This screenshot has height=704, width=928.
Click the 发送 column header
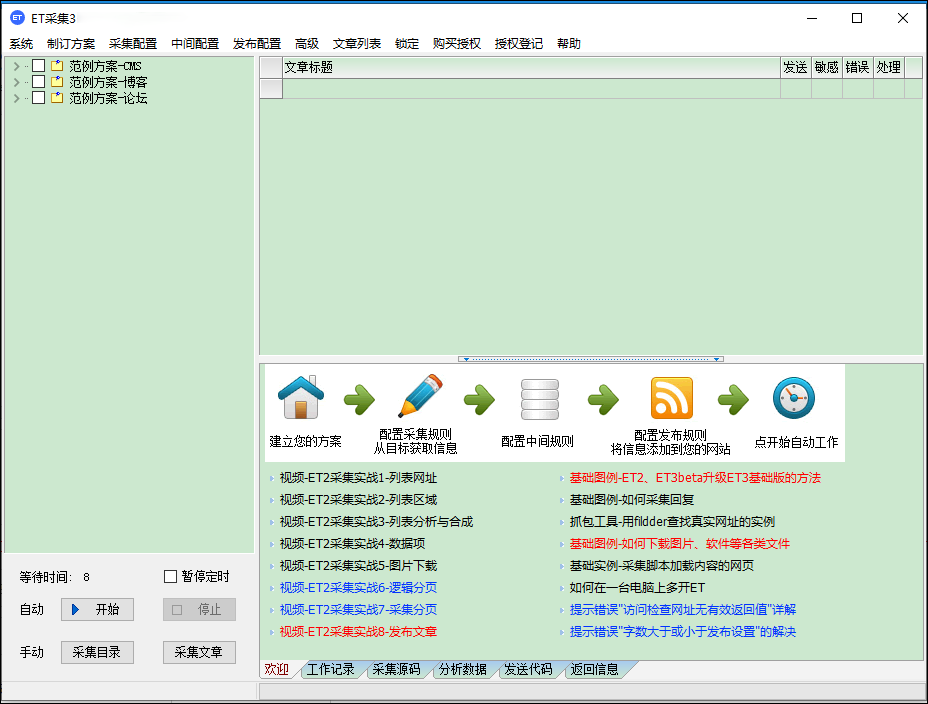pyautogui.click(x=795, y=67)
